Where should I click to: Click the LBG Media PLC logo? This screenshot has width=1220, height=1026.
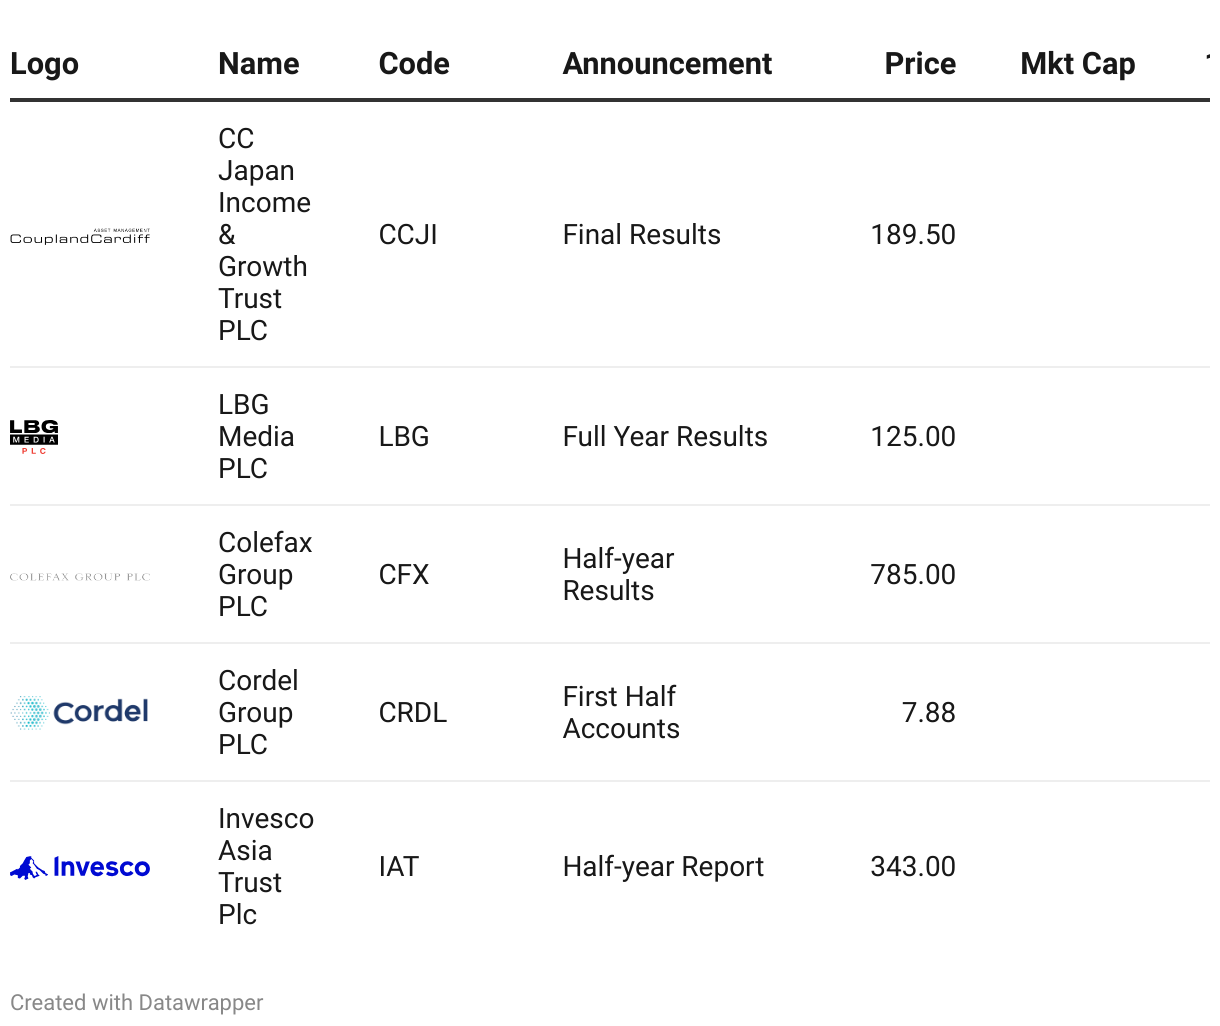[x=34, y=437]
